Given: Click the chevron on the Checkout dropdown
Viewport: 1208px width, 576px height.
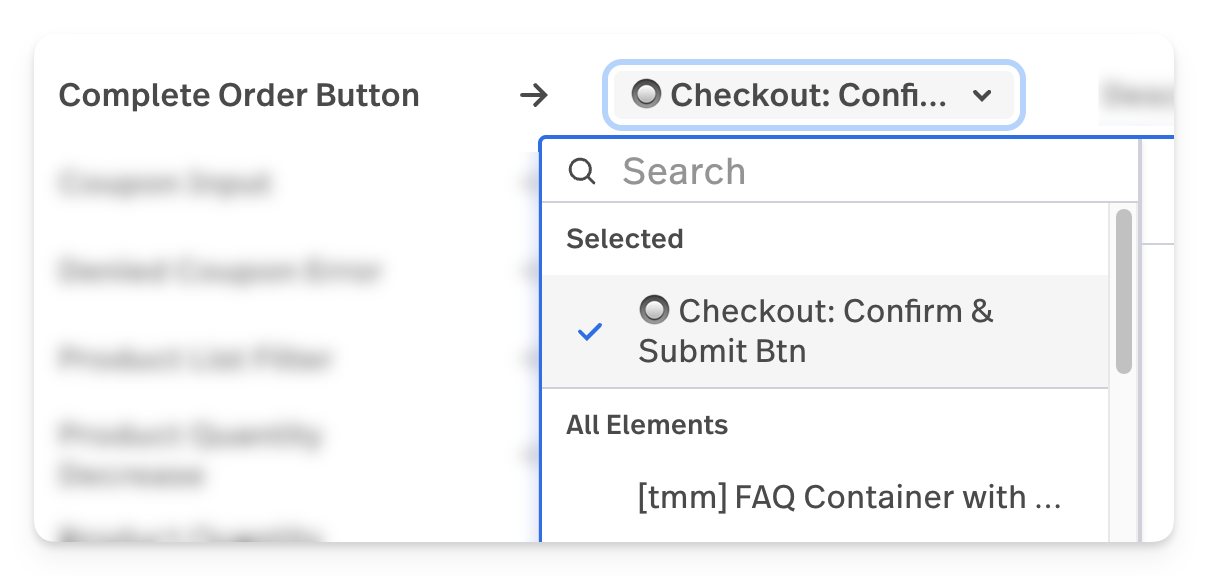Looking at the screenshot, I should point(982,96).
